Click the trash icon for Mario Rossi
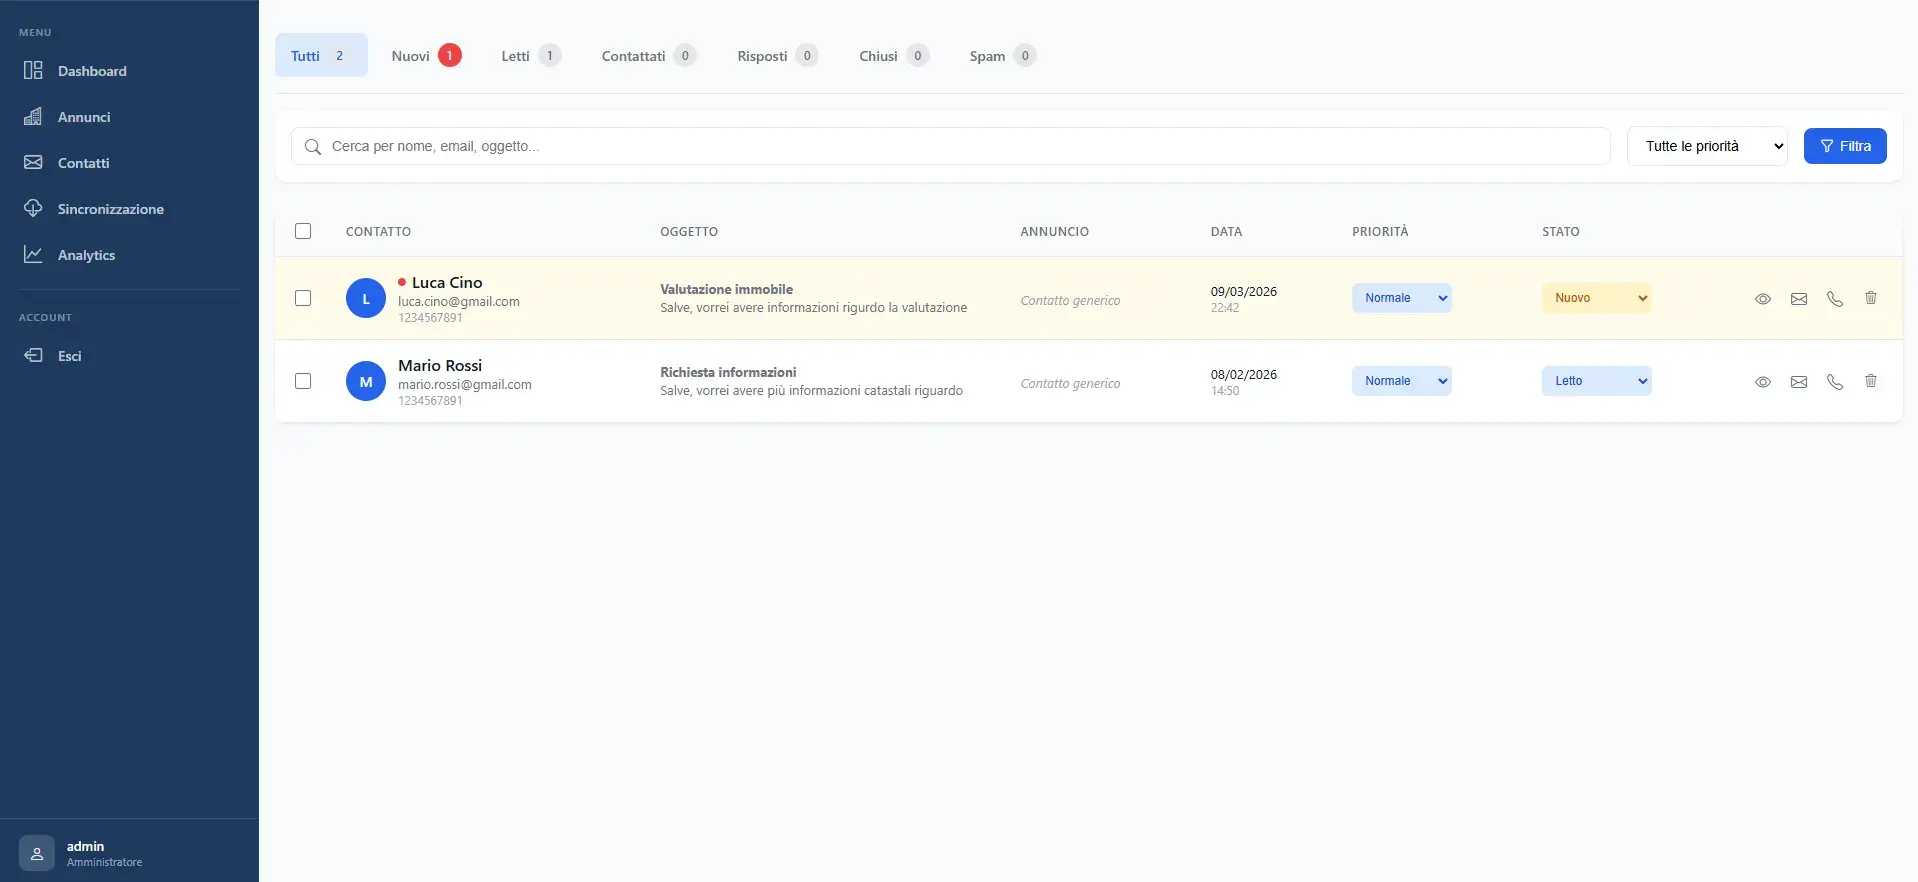Image resolution: width=1918 pixels, height=882 pixels. 1870,381
